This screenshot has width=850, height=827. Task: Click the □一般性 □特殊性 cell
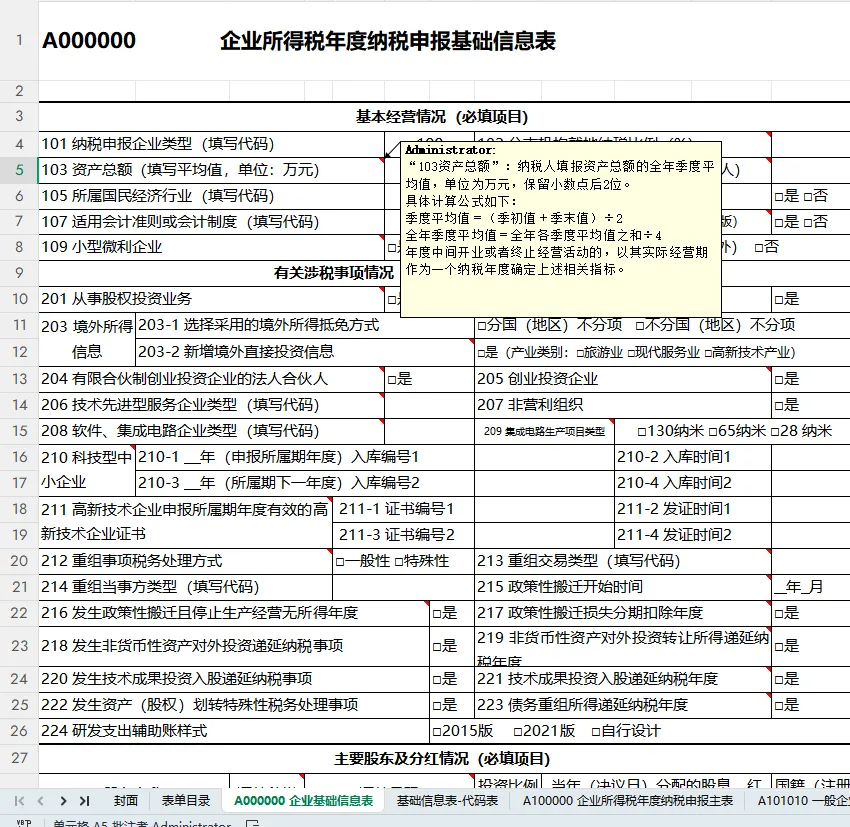[x=403, y=561]
